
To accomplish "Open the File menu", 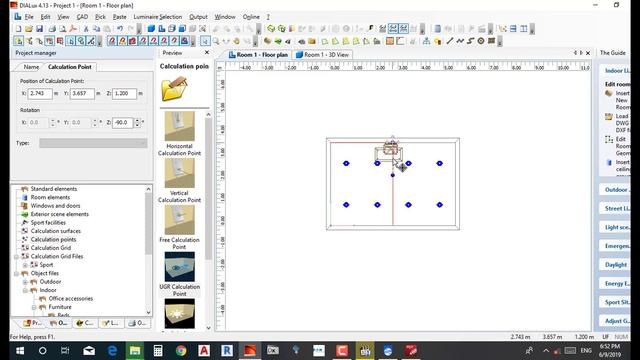I will click(x=29, y=17).
